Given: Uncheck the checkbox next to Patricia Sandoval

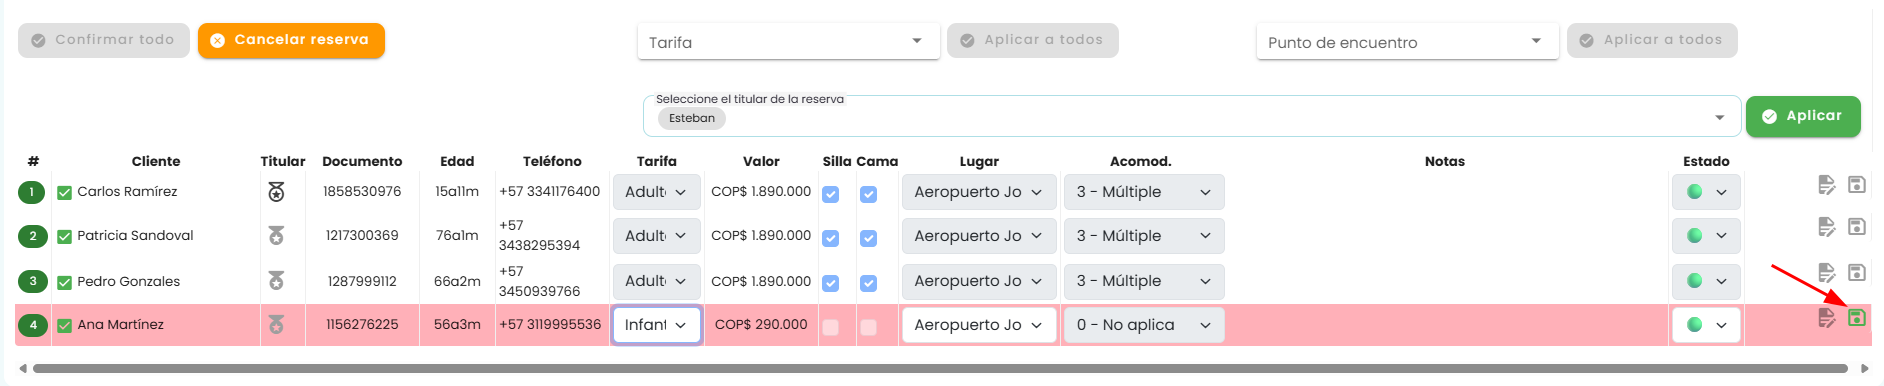Looking at the screenshot, I should (64, 237).
